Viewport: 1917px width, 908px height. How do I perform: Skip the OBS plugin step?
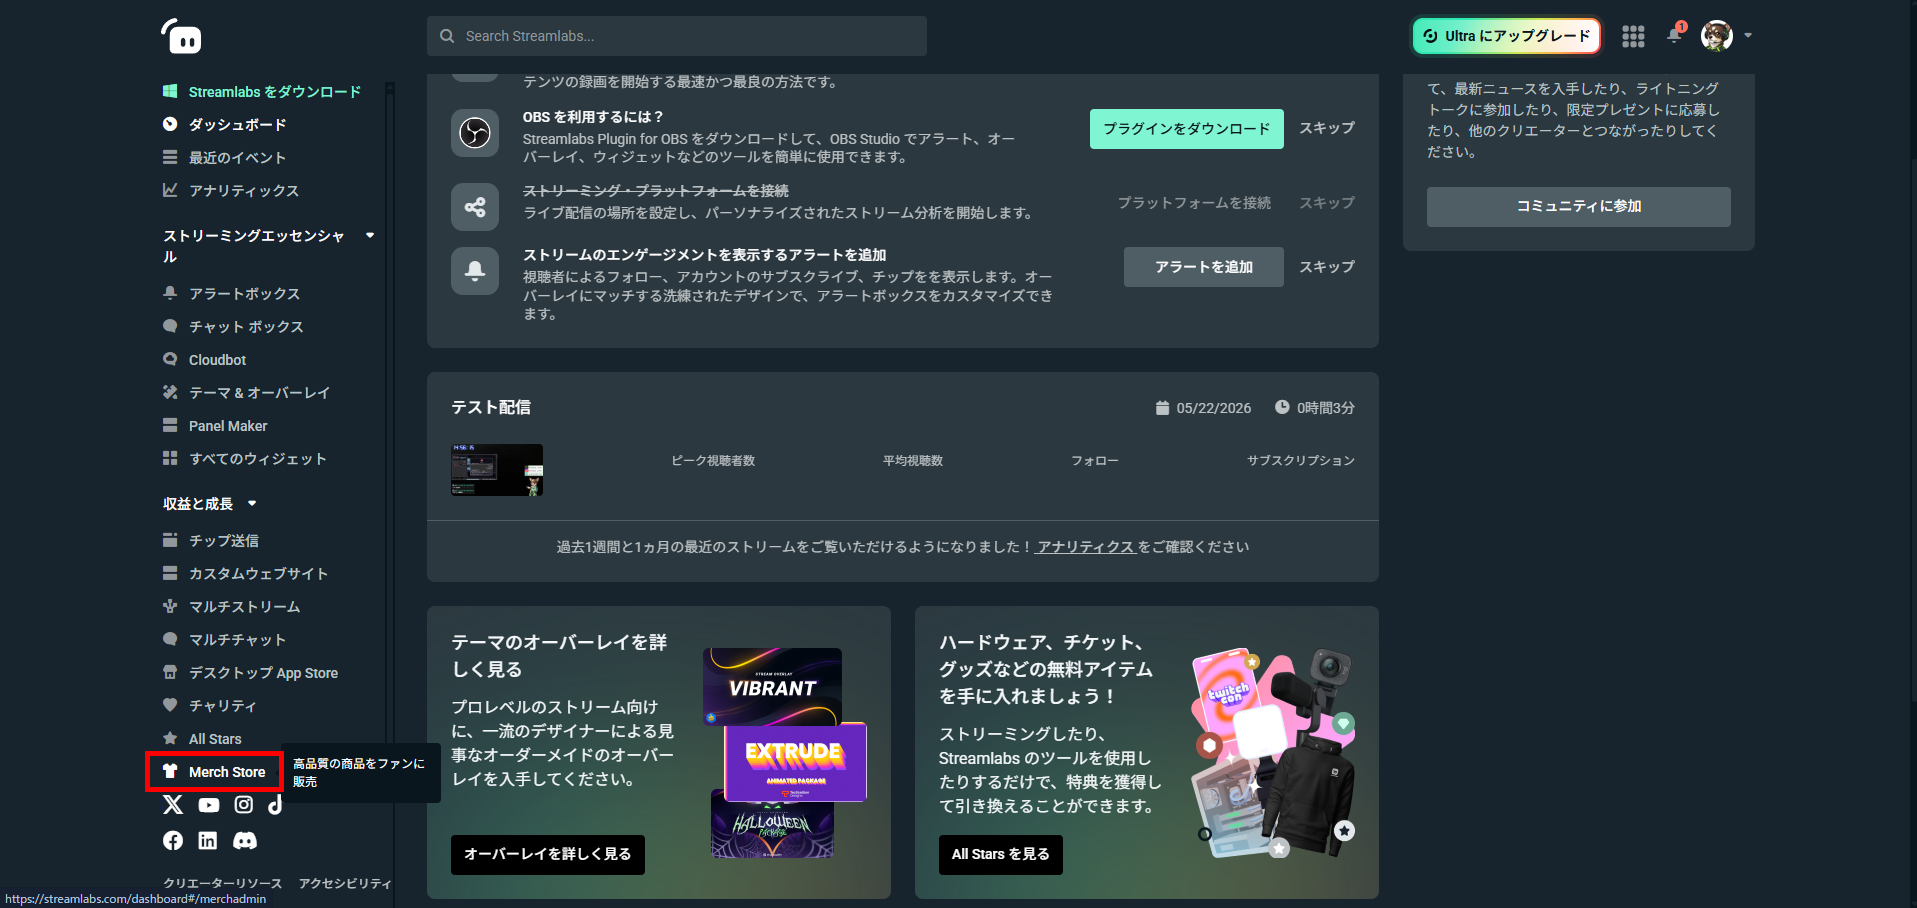pos(1327,128)
